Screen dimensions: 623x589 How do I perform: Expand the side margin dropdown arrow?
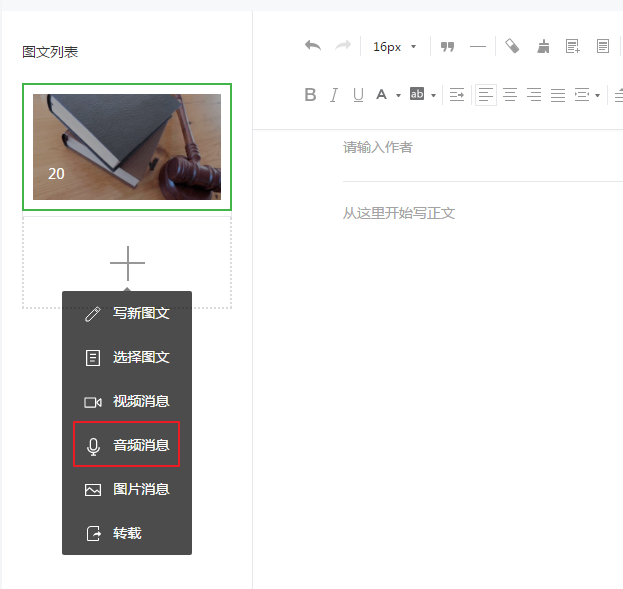tap(597, 95)
